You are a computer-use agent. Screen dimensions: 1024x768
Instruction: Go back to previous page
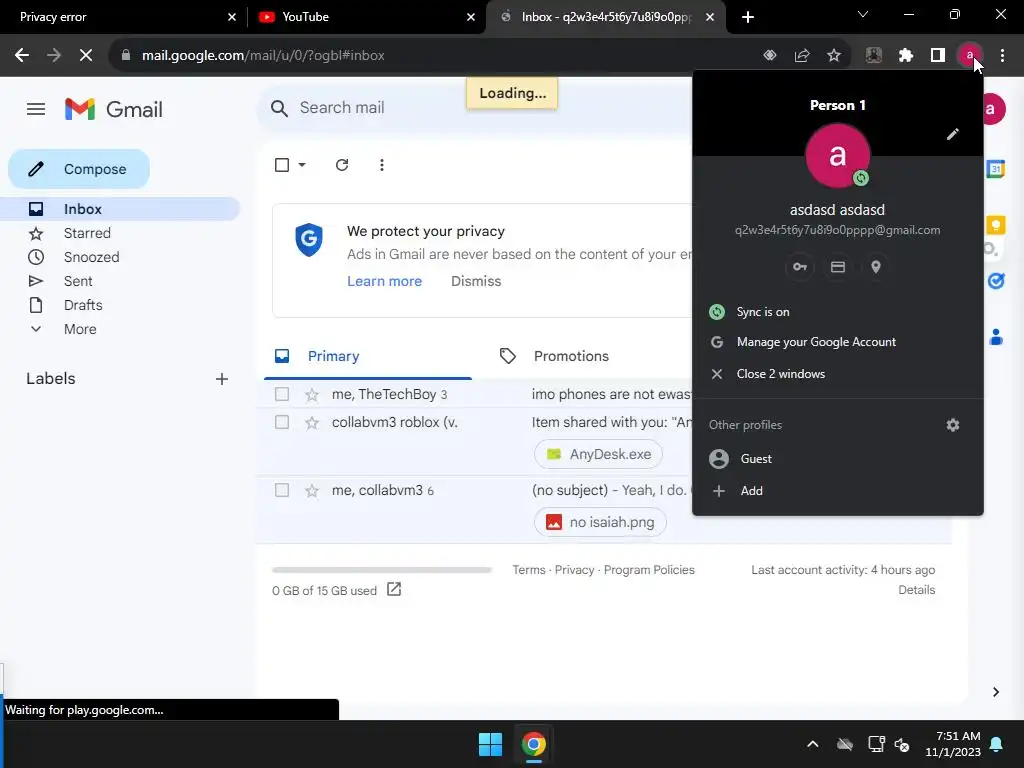[22, 56]
